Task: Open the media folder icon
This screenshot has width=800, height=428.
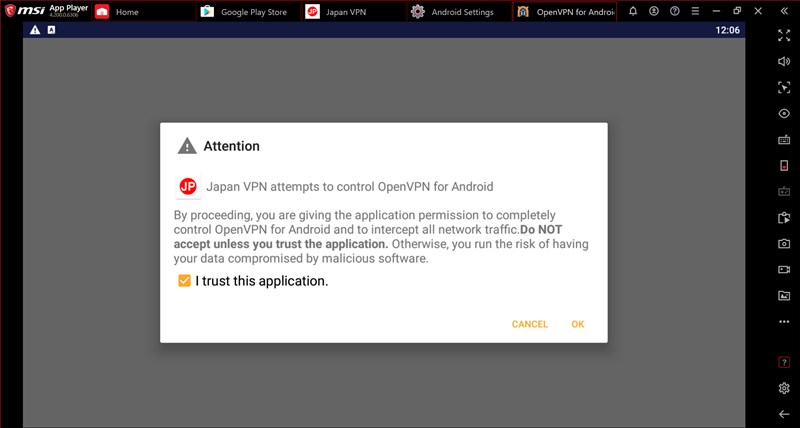Action: 784,296
